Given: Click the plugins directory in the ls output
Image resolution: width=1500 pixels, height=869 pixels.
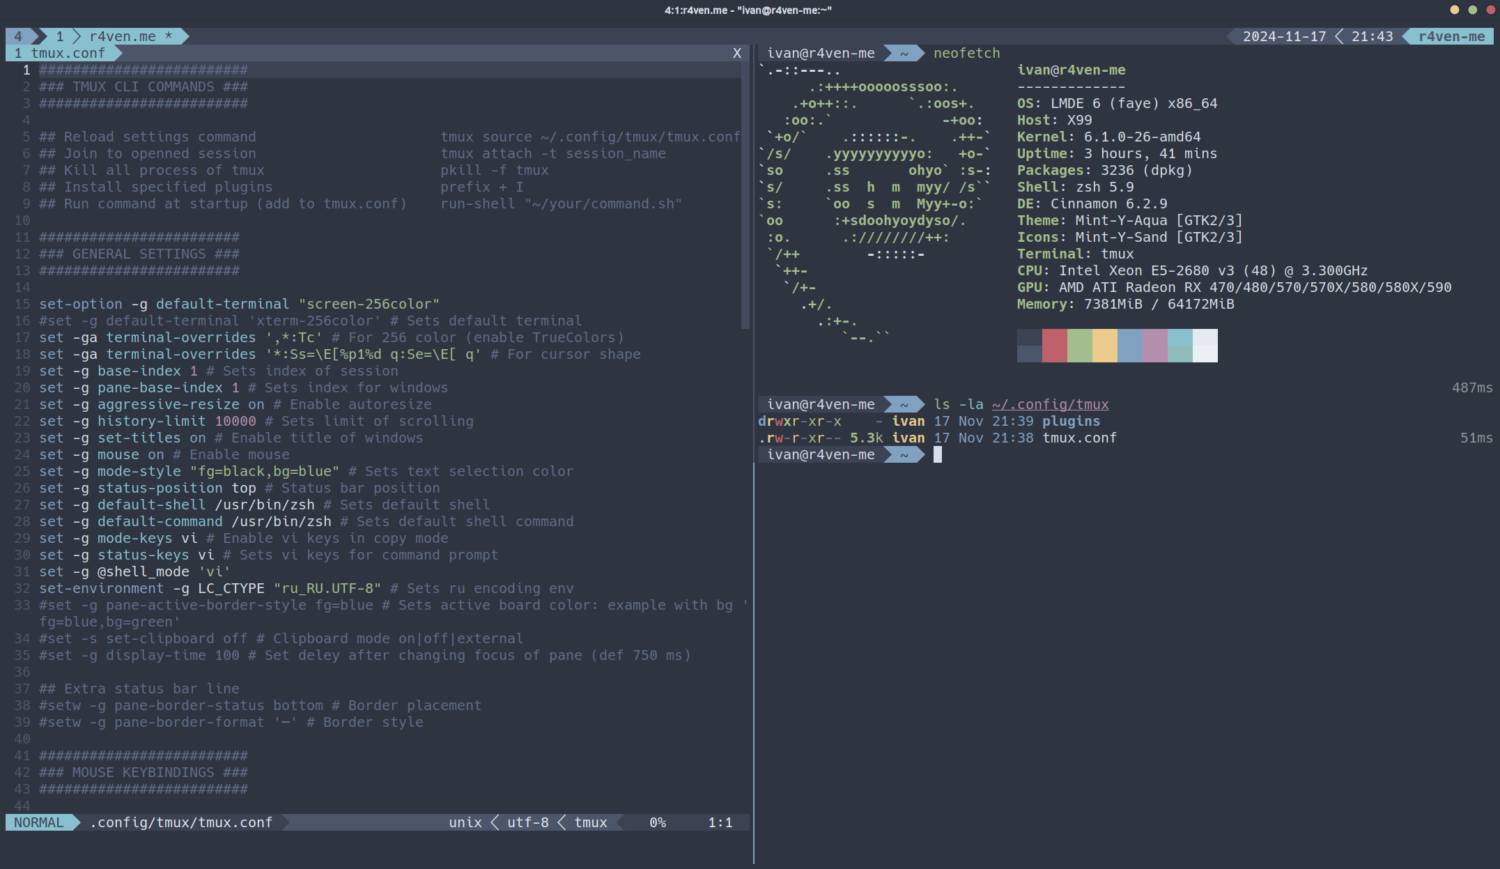Looking at the screenshot, I should pos(1070,421).
